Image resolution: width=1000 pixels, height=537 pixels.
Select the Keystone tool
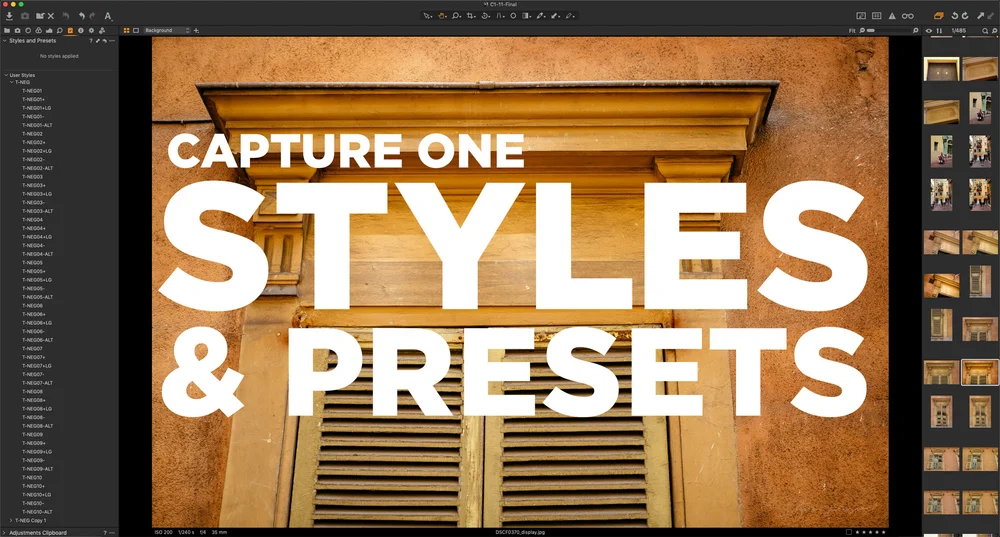tap(500, 15)
